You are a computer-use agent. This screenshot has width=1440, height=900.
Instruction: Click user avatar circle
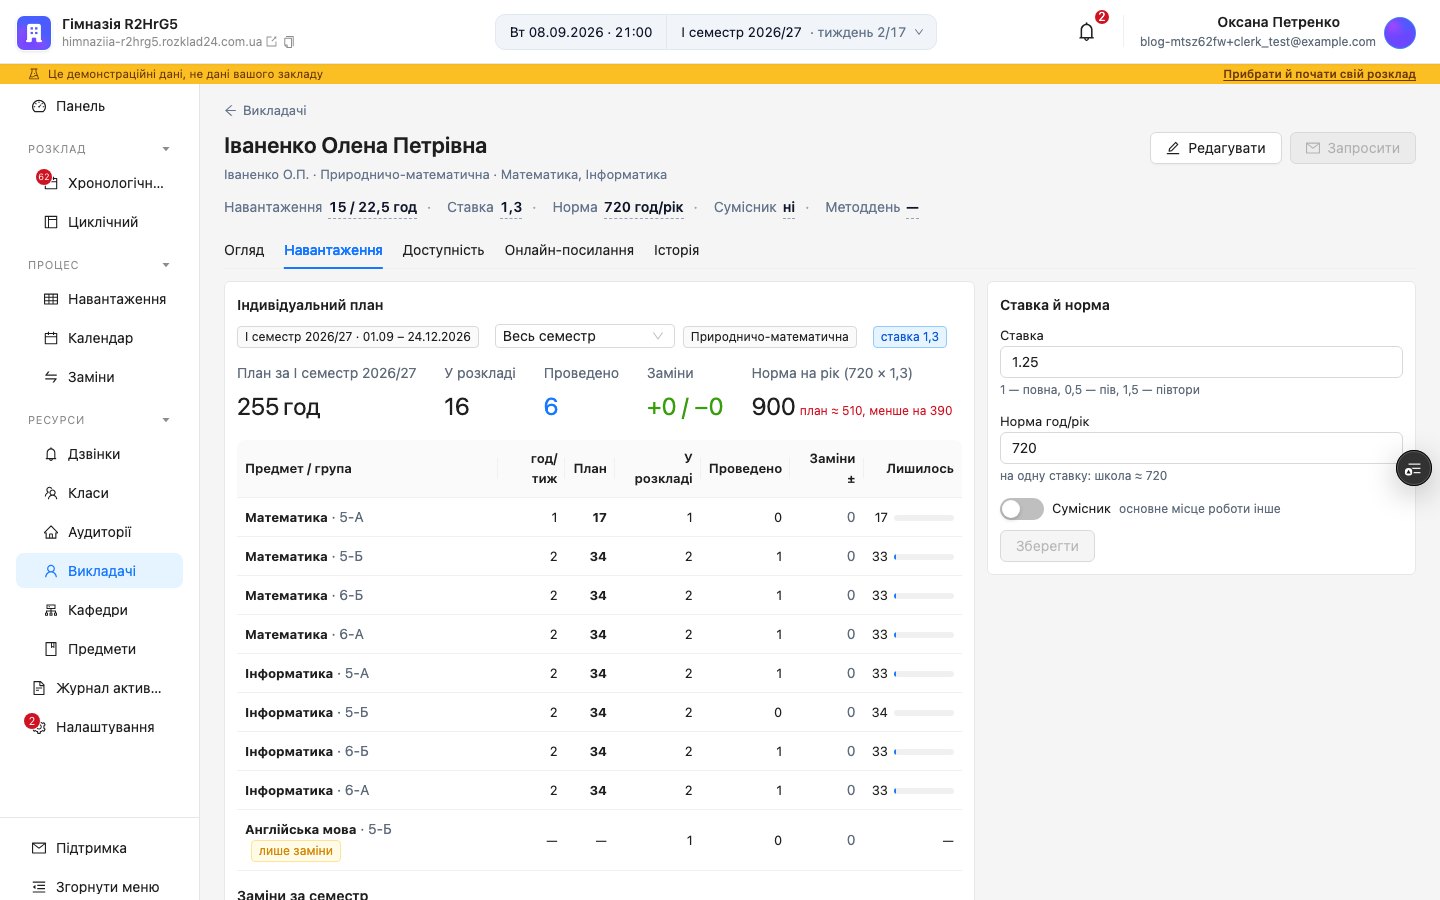(x=1400, y=32)
